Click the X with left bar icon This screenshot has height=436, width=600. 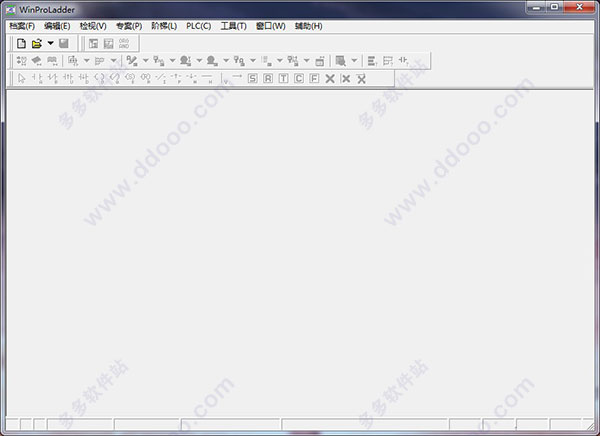point(345,78)
